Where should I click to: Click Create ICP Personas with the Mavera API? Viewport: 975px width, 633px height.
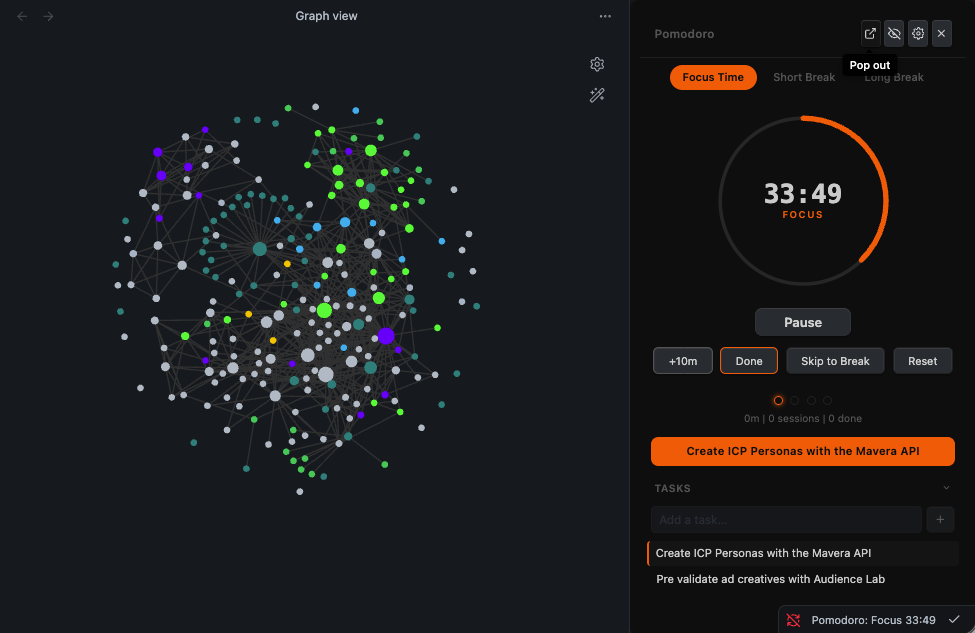pos(802,451)
